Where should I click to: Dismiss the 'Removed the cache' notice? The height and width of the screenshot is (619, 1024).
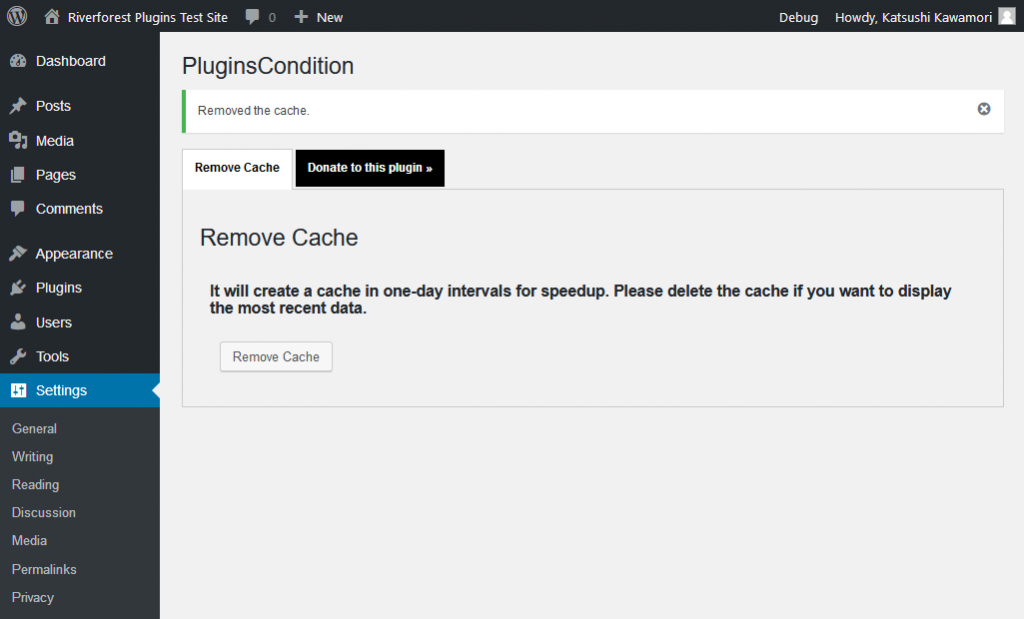[x=984, y=109]
